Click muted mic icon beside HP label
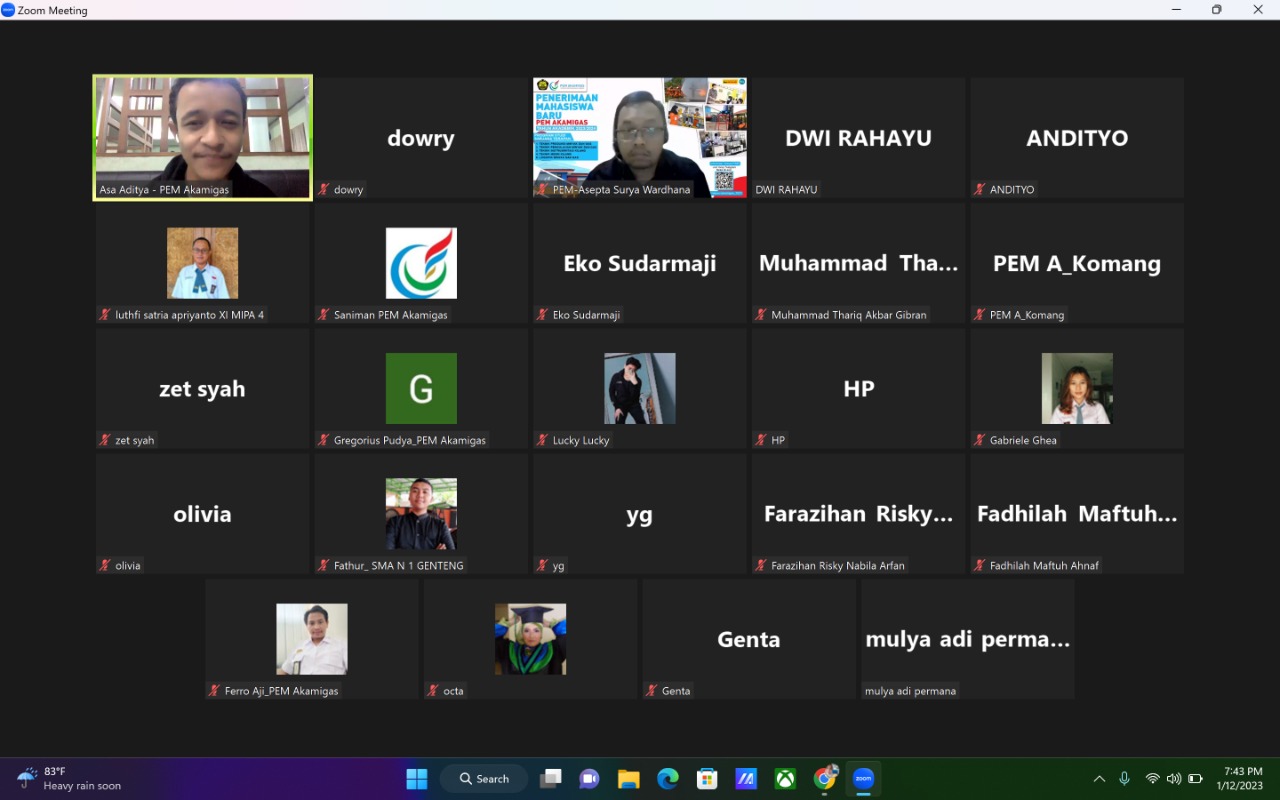 [761, 440]
